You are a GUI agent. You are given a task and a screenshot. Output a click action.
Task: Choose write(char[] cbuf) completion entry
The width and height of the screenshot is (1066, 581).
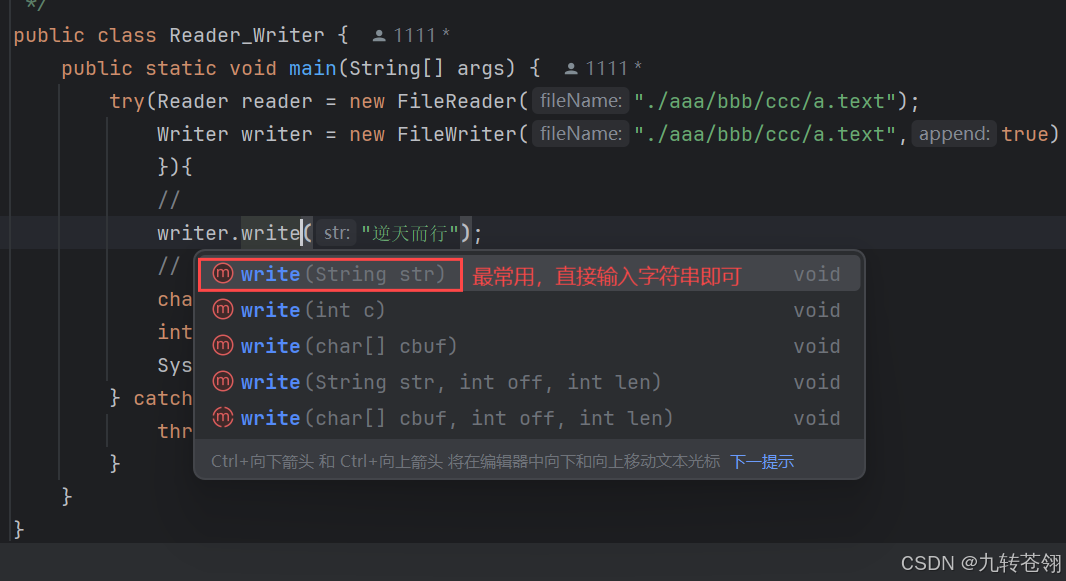click(530, 347)
